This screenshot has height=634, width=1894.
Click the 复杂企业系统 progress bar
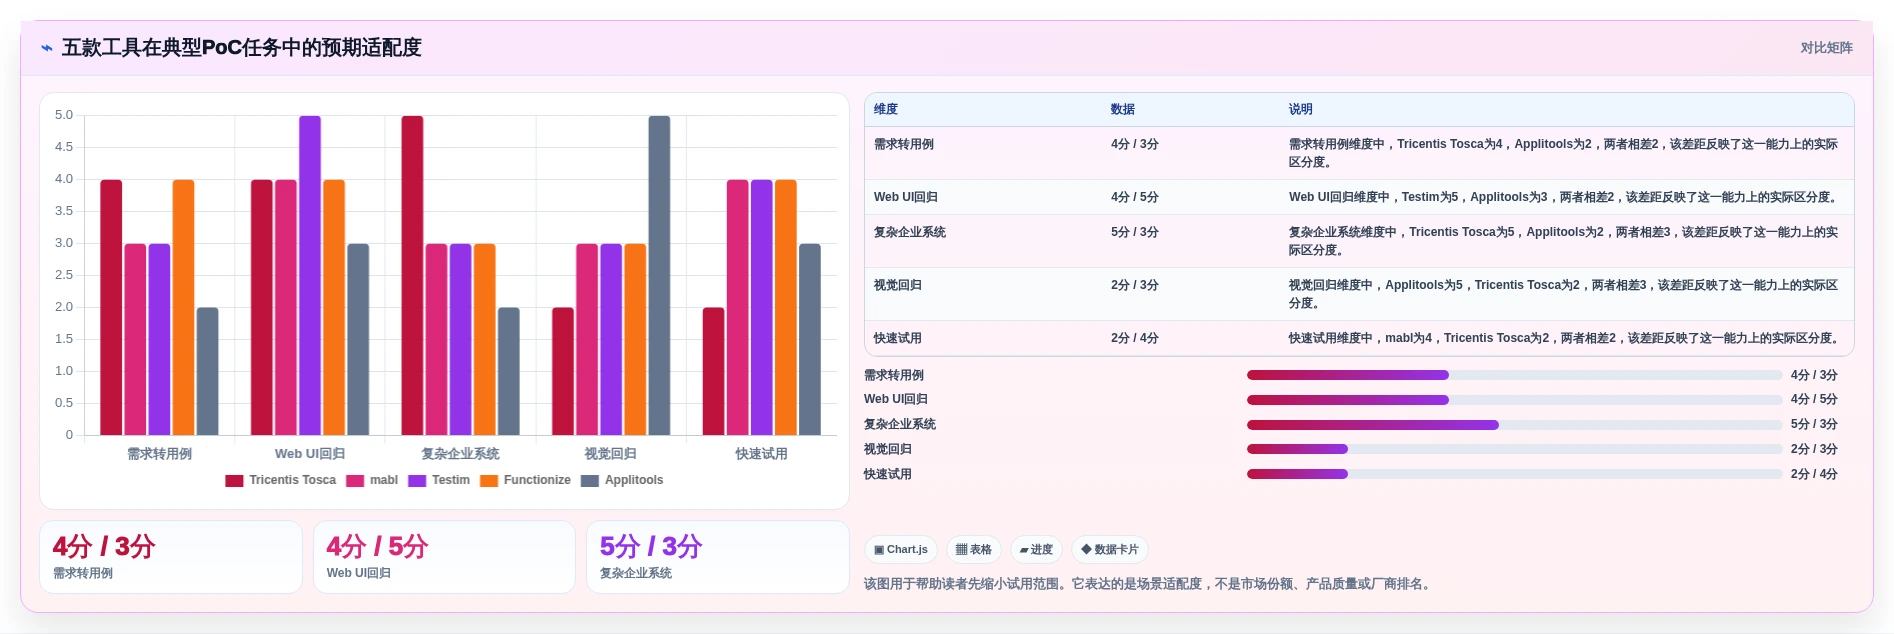[x=1514, y=425]
